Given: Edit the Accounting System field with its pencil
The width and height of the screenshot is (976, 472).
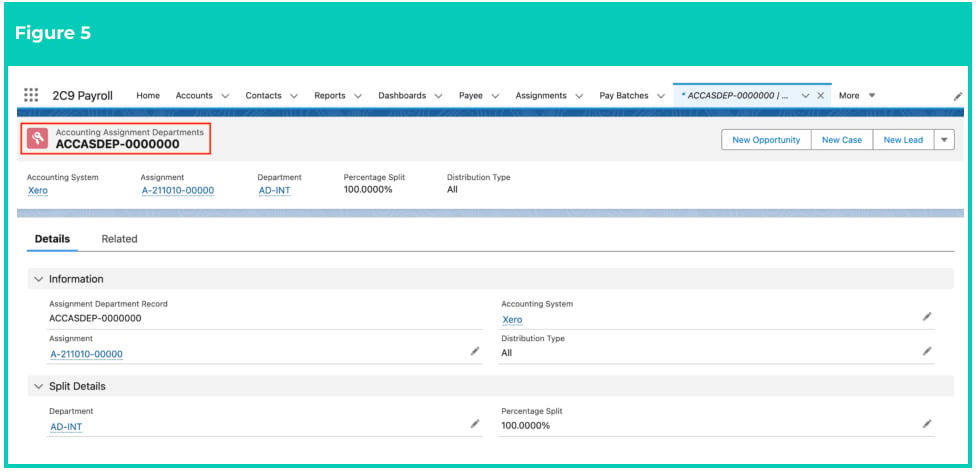Looking at the screenshot, I should [927, 317].
